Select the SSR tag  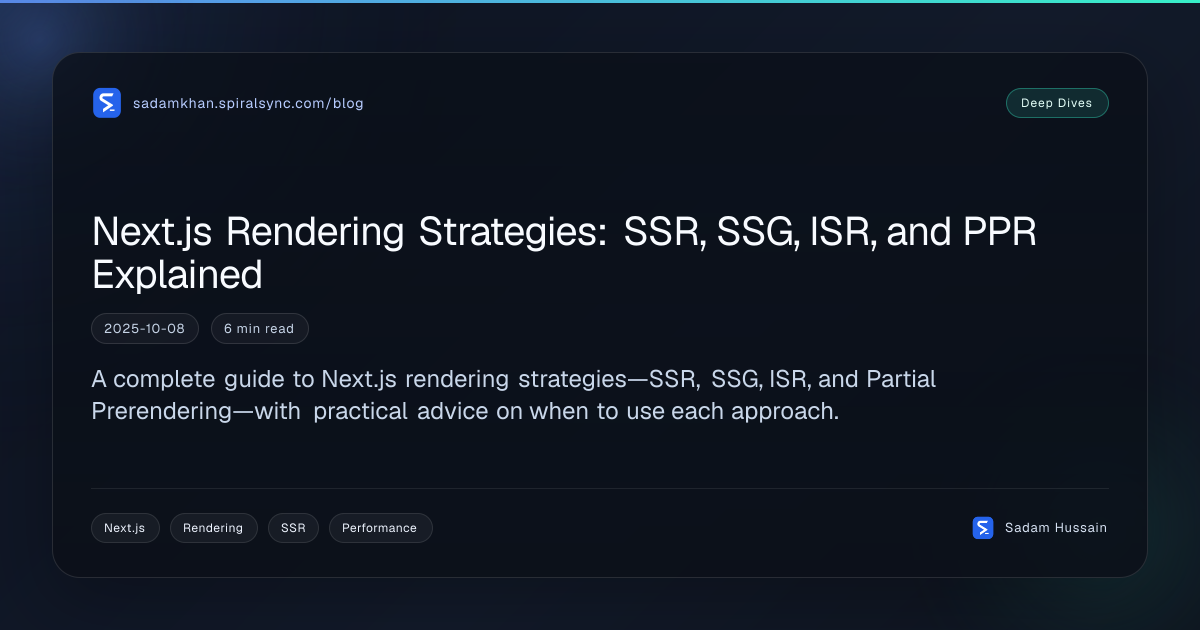[293, 528]
